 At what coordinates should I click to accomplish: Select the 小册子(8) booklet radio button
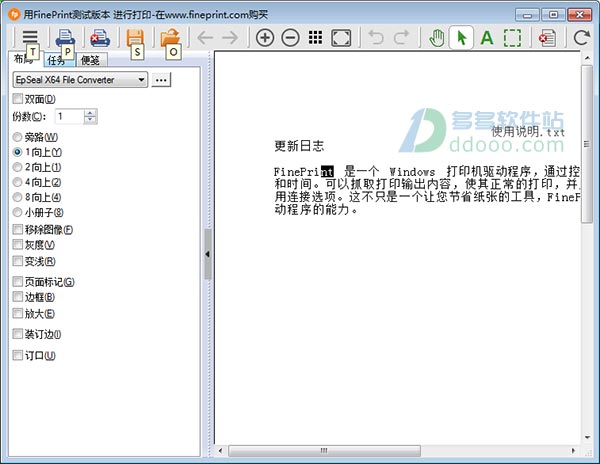pos(17,212)
